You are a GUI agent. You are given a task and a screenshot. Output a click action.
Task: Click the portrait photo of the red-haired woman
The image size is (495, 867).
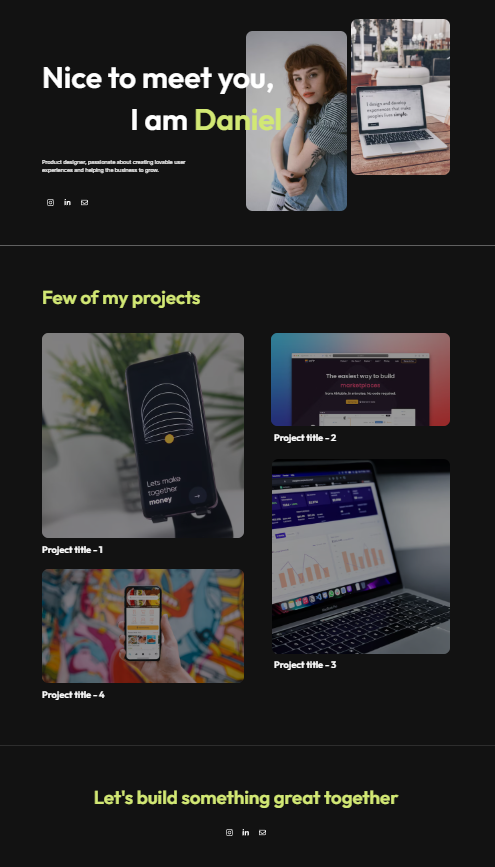pyautogui.click(x=296, y=121)
